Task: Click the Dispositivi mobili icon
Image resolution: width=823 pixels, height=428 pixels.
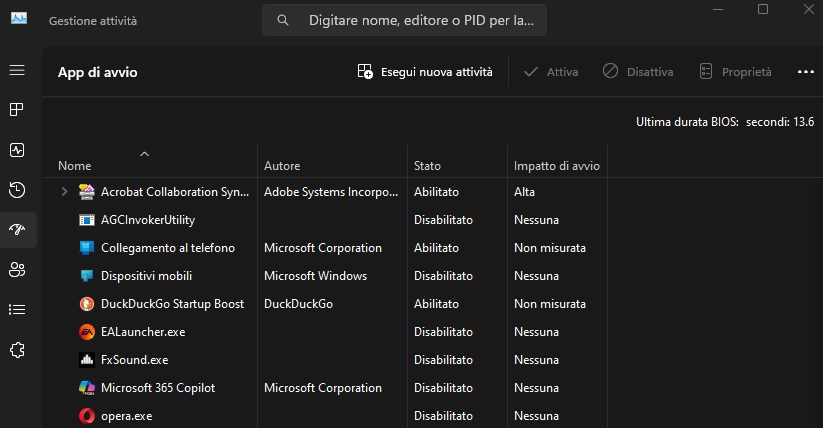Action: point(87,276)
